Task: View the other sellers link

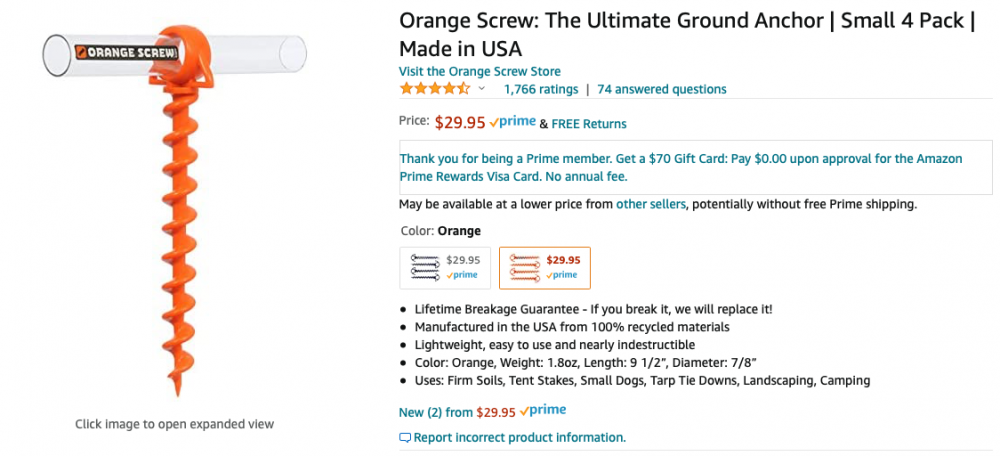Action: pyautogui.click(x=651, y=204)
